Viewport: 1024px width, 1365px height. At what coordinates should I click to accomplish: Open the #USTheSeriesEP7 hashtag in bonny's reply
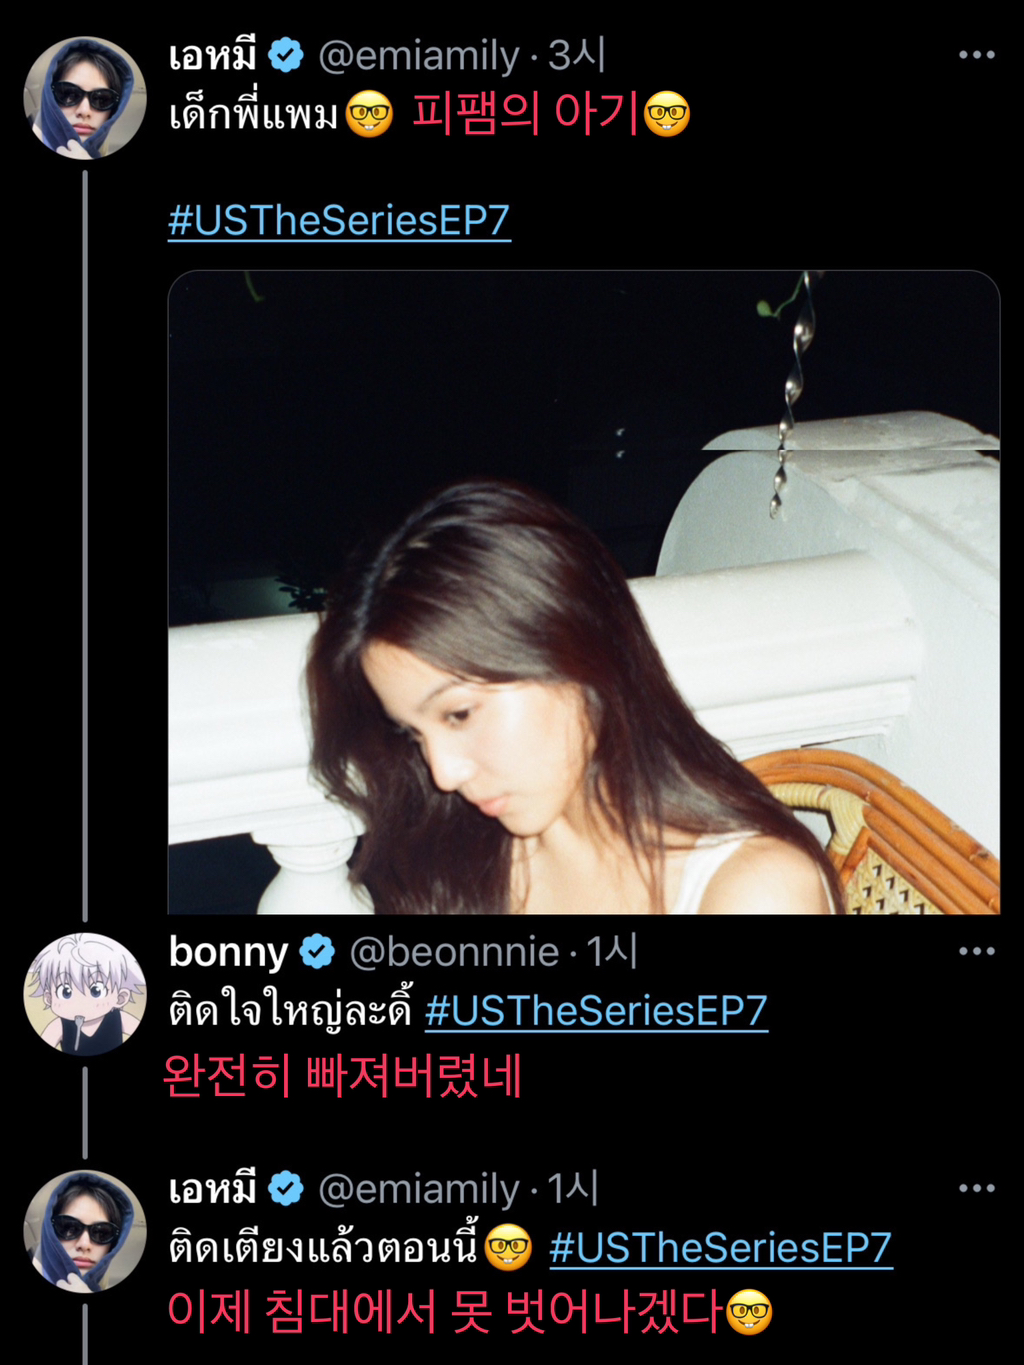596,1011
